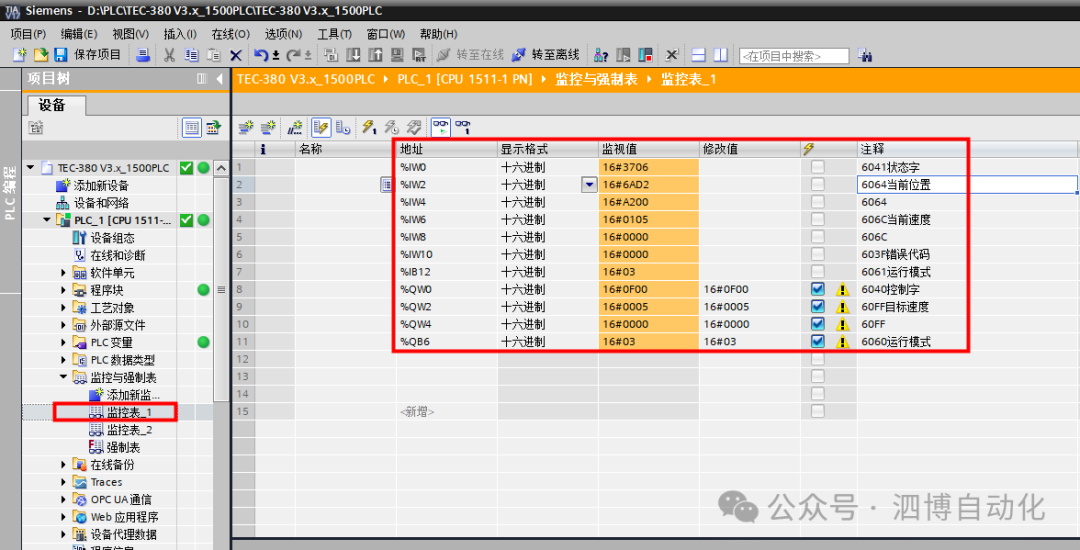Click PLC_1 [CPU 1511-1 PN] breadcrumb
The height and width of the screenshot is (550, 1080).
coord(465,79)
